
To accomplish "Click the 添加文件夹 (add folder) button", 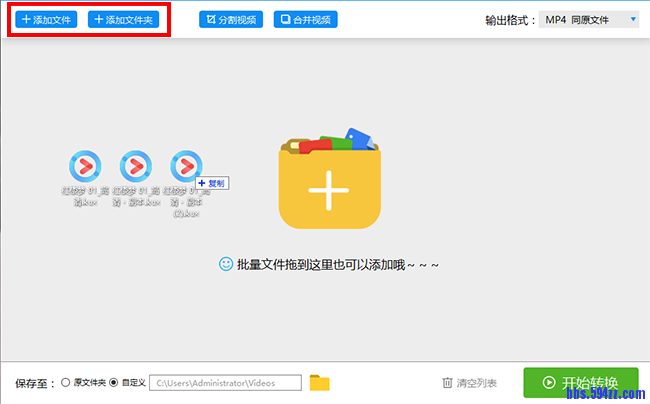I will tap(123, 19).
